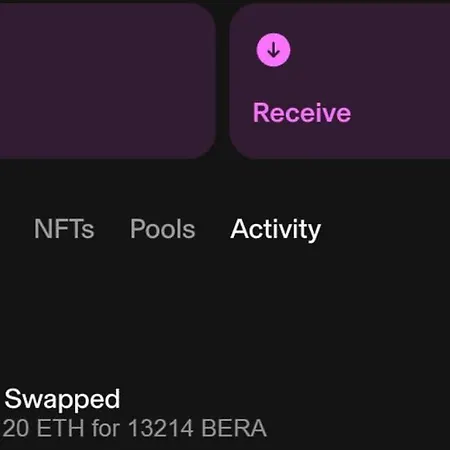Click blank space left of the NFTs tab
Image resolution: width=450 pixels, height=450 pixels.
point(15,229)
